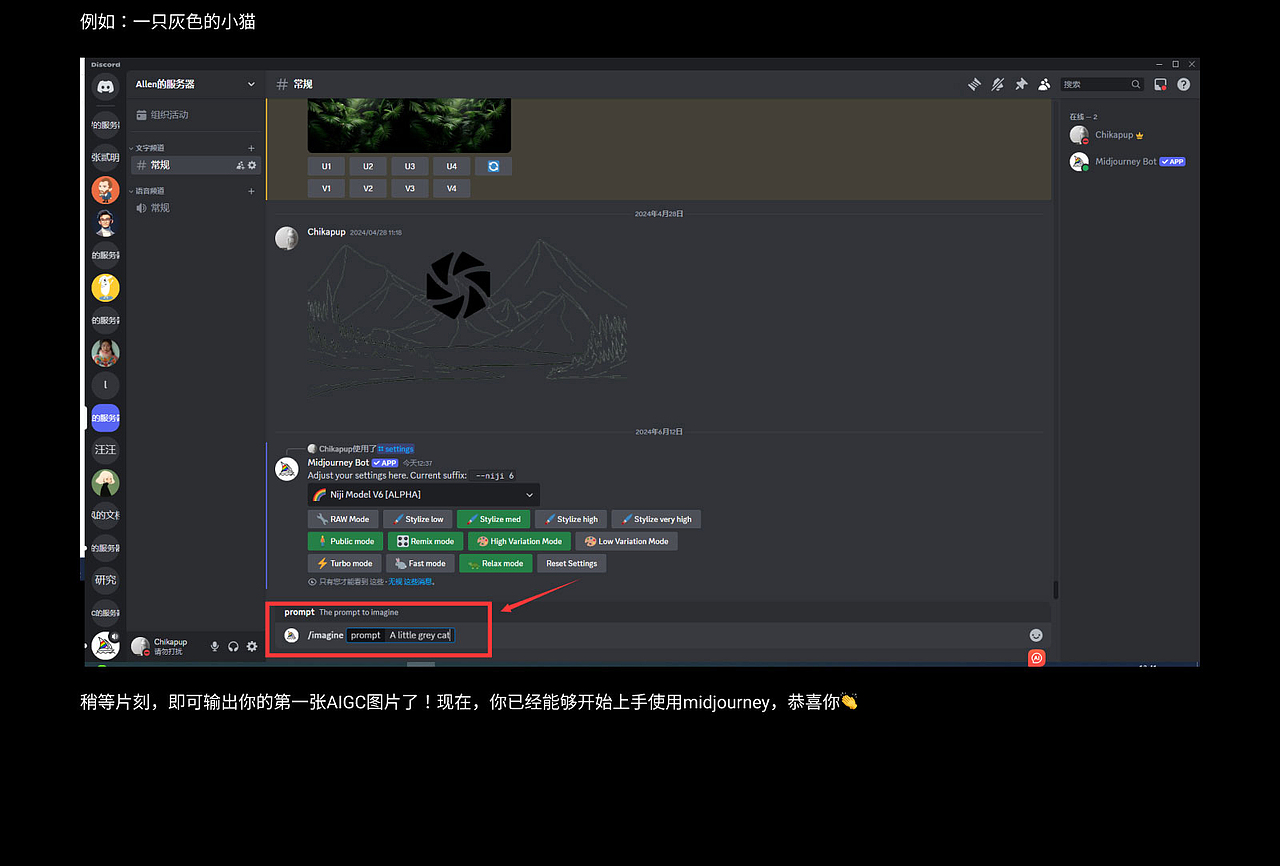This screenshot has width=1280, height=866.
Task: Switch Midjourney to Relax mode
Action: [495, 563]
